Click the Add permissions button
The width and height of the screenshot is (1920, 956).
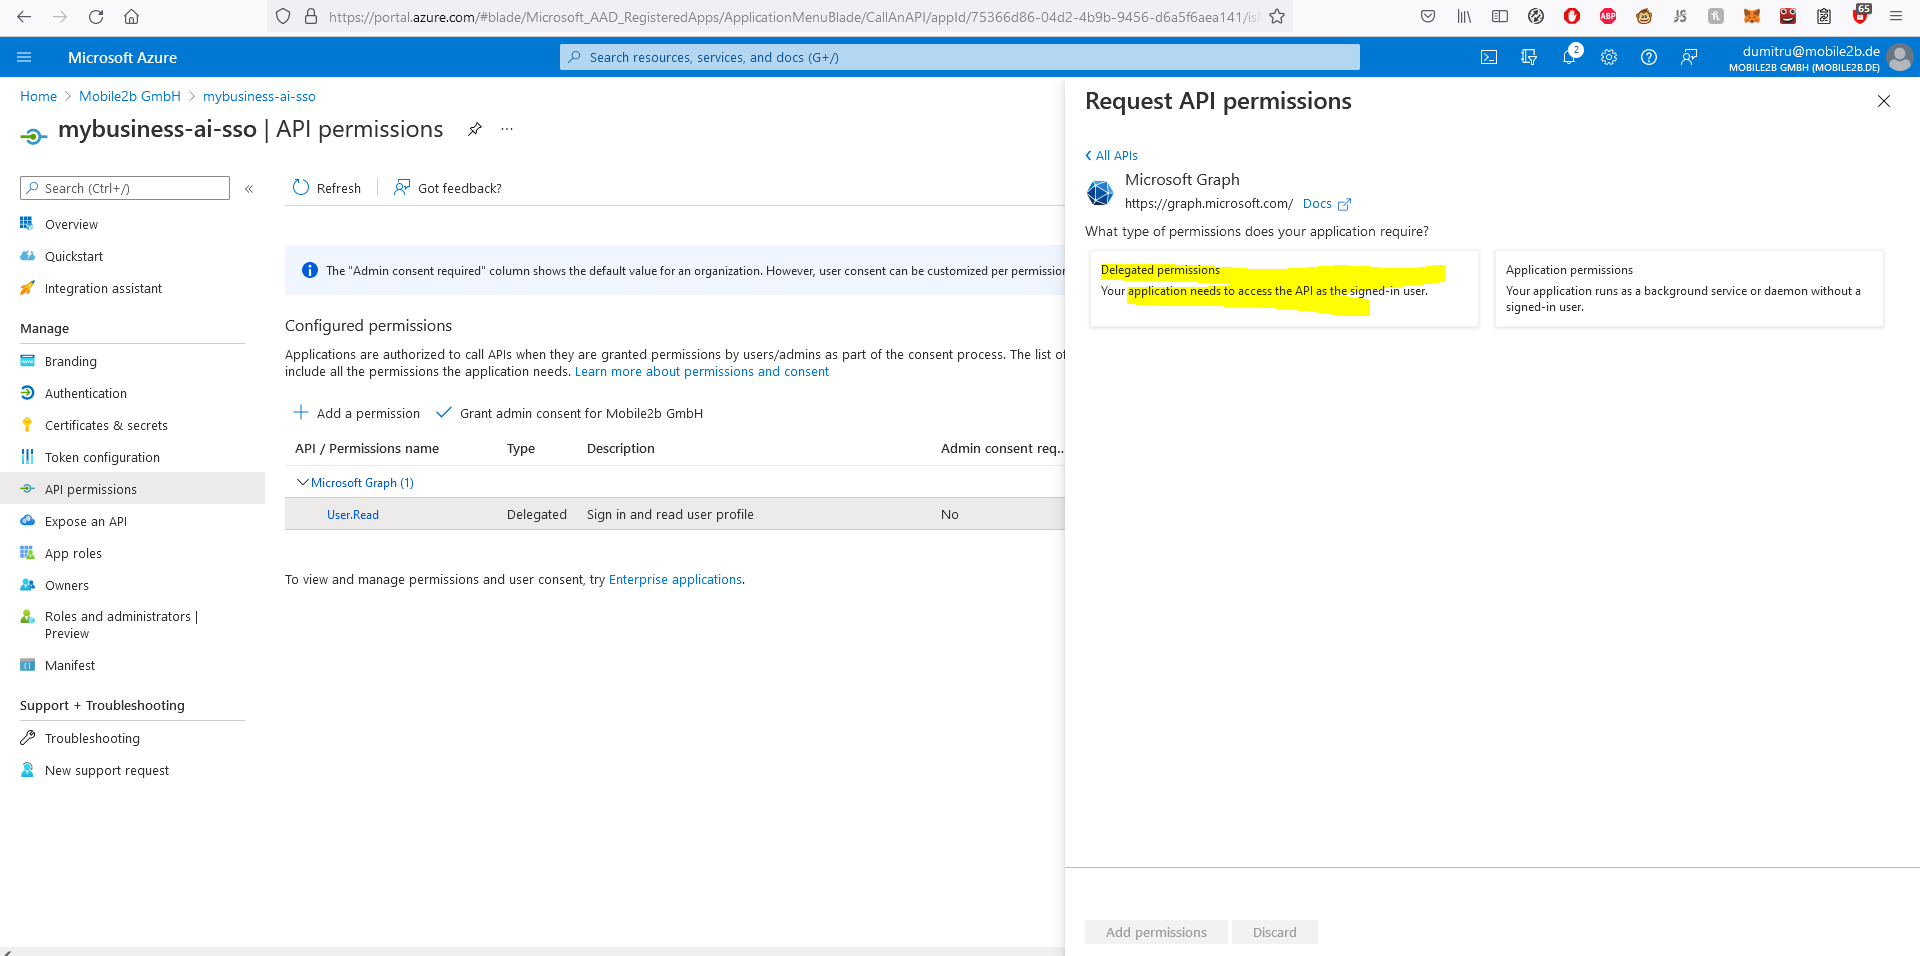1156,931
